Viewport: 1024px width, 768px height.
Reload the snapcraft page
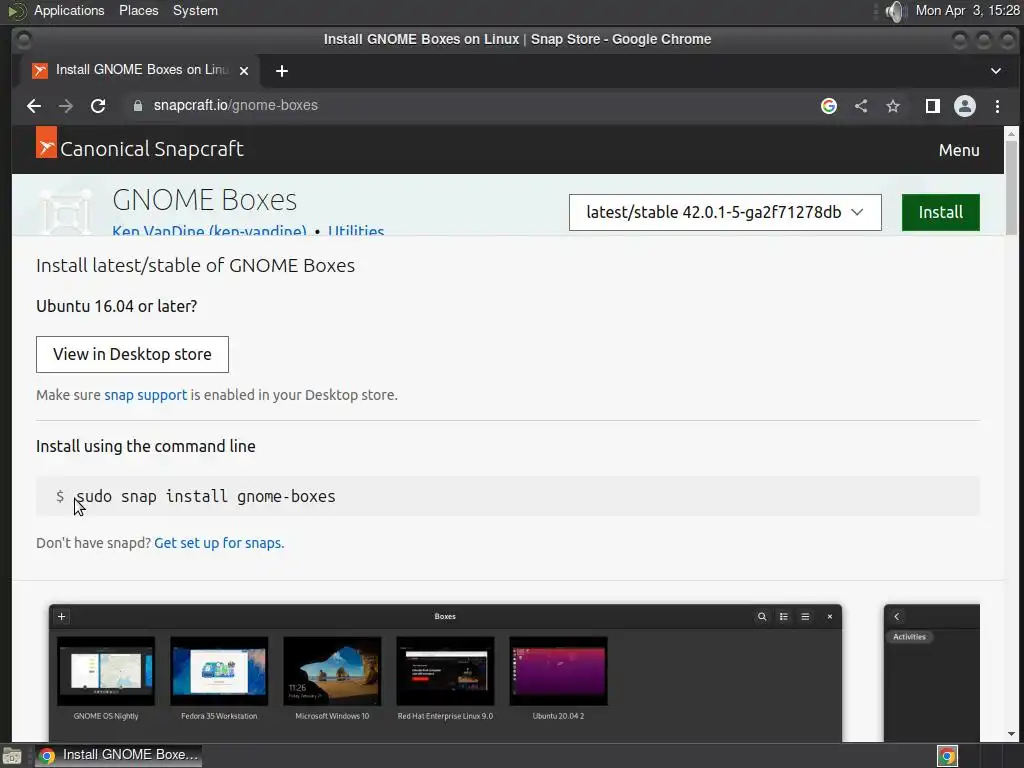pos(98,106)
